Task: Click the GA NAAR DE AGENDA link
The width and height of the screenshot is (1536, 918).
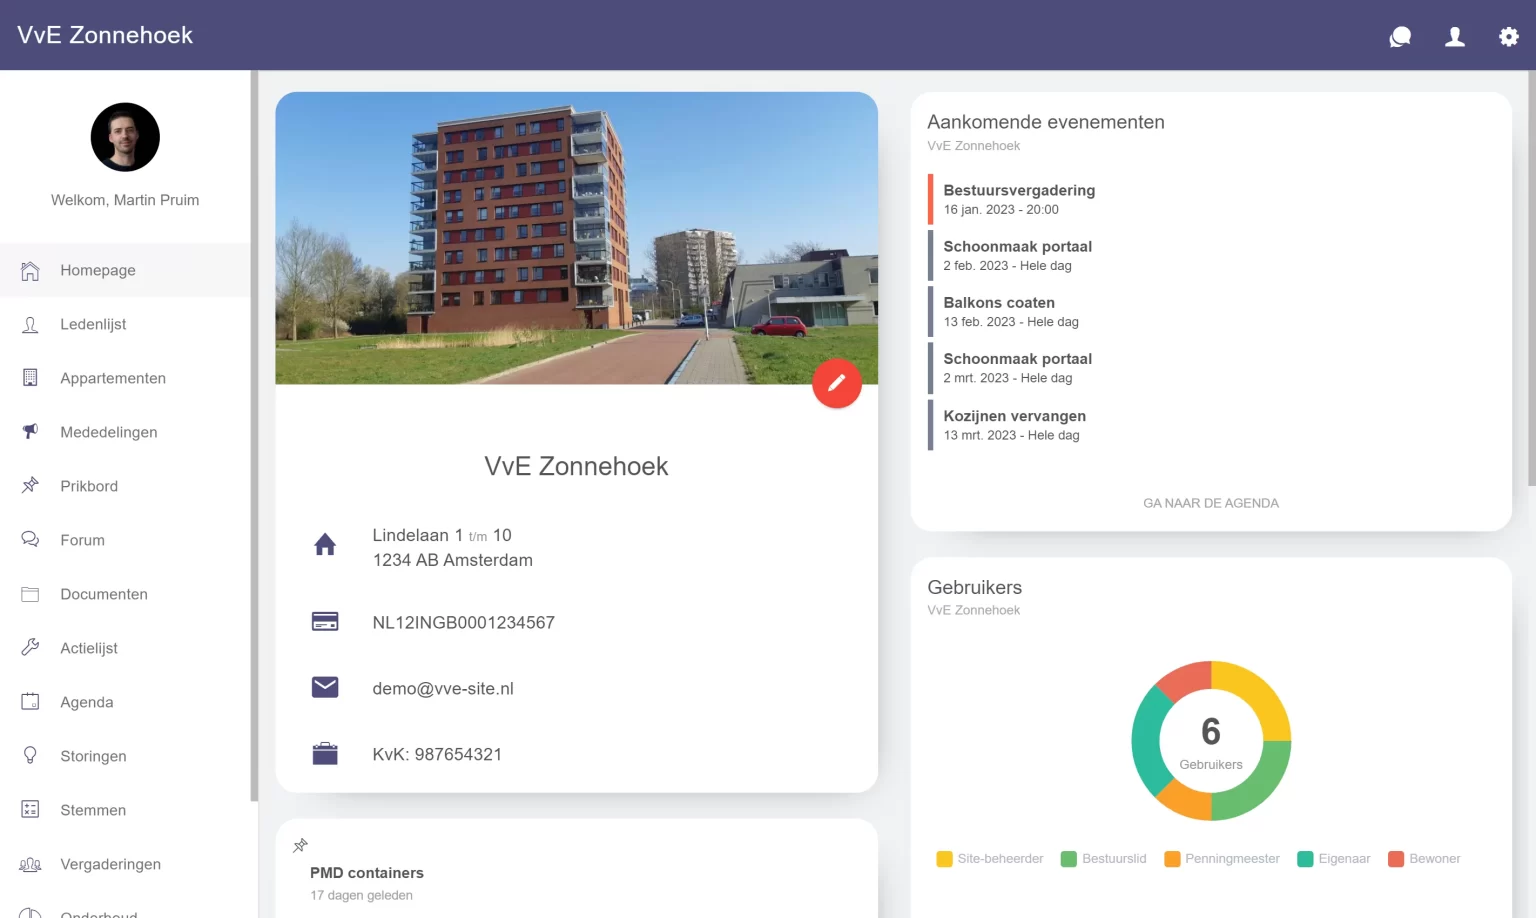Action: pos(1211,503)
